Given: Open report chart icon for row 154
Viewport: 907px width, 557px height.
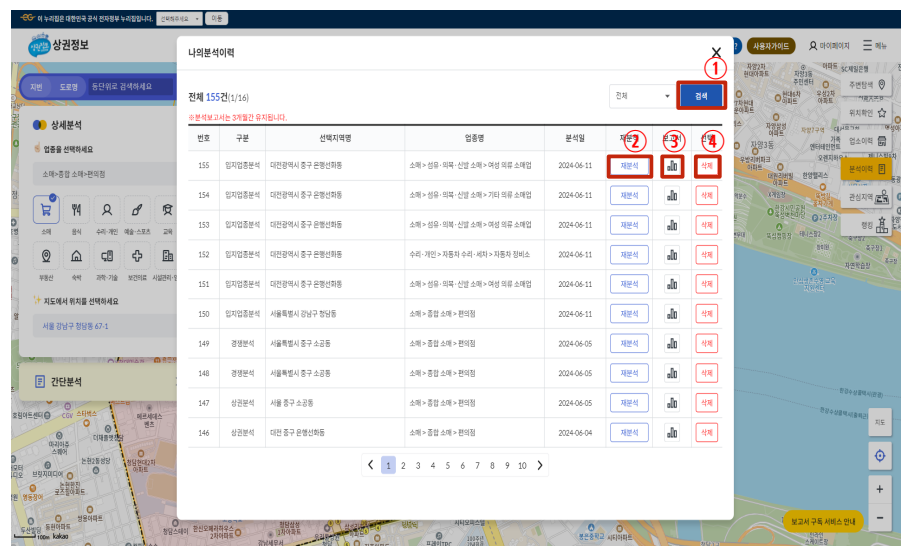Looking at the screenshot, I should tap(672, 195).
